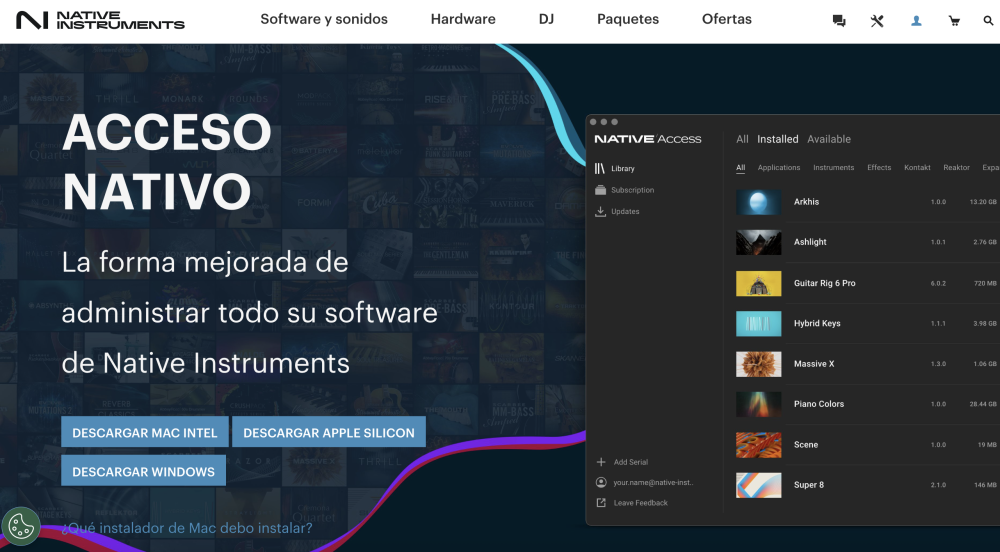The height and width of the screenshot is (552, 1000).
Task: Click the Add Serial plus icon
Action: pyautogui.click(x=601, y=462)
